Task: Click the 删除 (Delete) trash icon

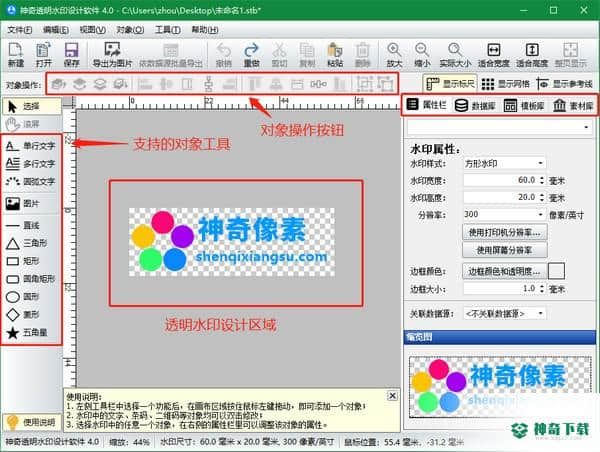Action: point(362,55)
